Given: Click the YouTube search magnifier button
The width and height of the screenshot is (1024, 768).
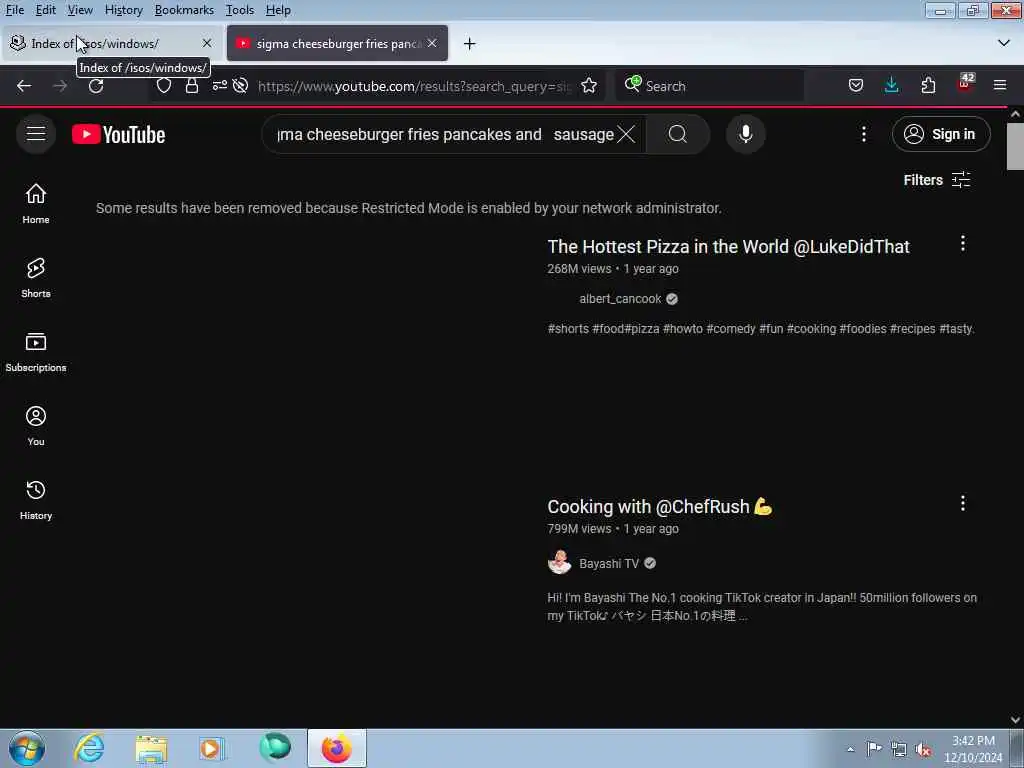Looking at the screenshot, I should (678, 135).
